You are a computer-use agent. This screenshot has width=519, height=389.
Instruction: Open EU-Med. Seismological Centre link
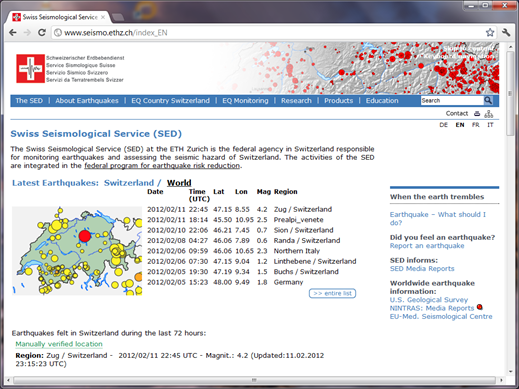pos(441,316)
